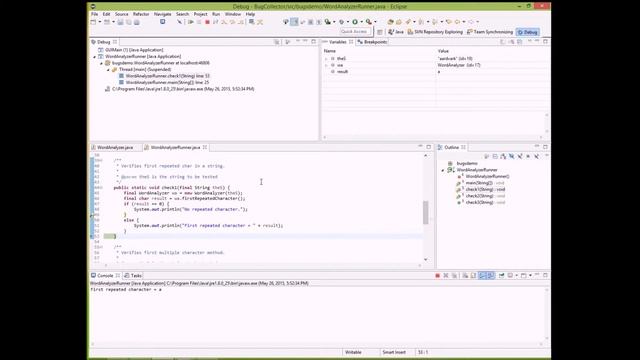
Task: Expand the wa variable row
Action: (x=326, y=65)
